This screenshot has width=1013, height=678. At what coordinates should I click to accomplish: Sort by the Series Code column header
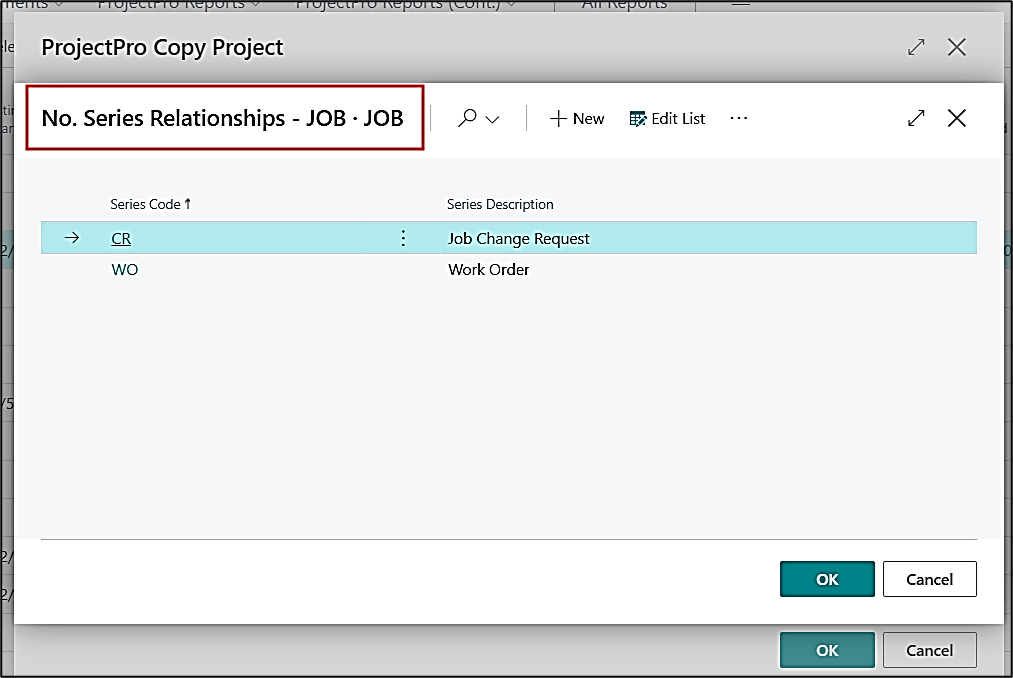[146, 204]
